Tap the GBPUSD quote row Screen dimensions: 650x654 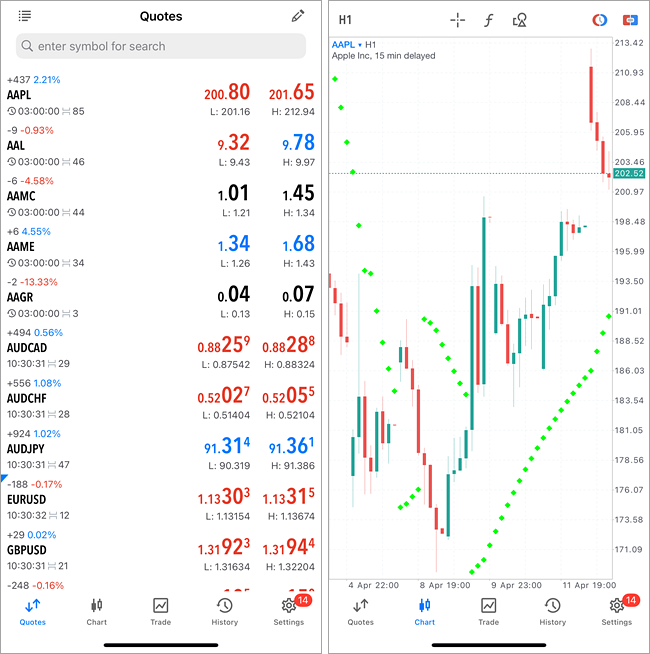click(x=161, y=549)
